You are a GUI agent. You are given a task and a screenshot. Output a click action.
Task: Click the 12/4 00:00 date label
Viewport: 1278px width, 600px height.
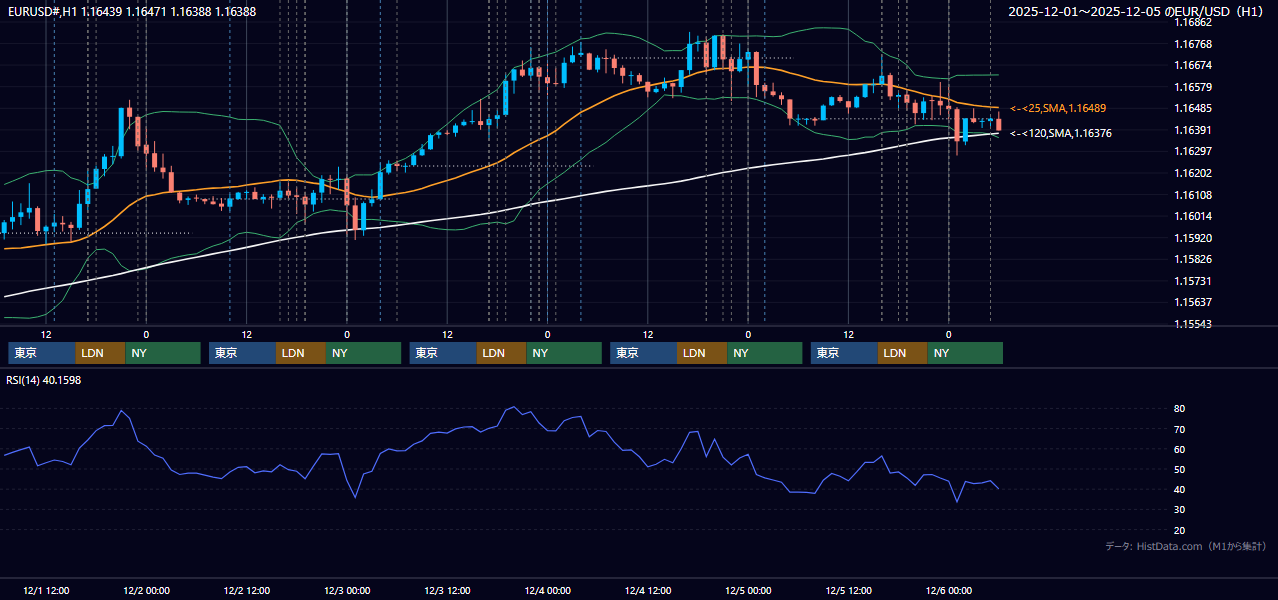click(x=547, y=591)
